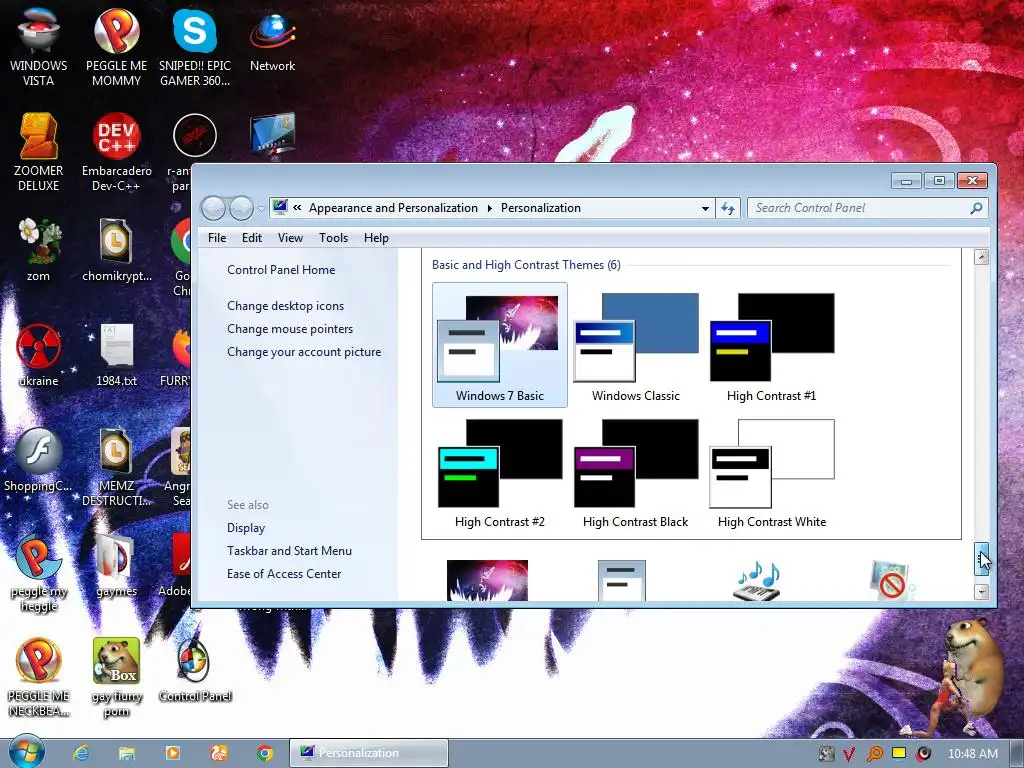The image size is (1024, 768).
Task: Apply the High Contrast #2 theme
Action: [500, 473]
